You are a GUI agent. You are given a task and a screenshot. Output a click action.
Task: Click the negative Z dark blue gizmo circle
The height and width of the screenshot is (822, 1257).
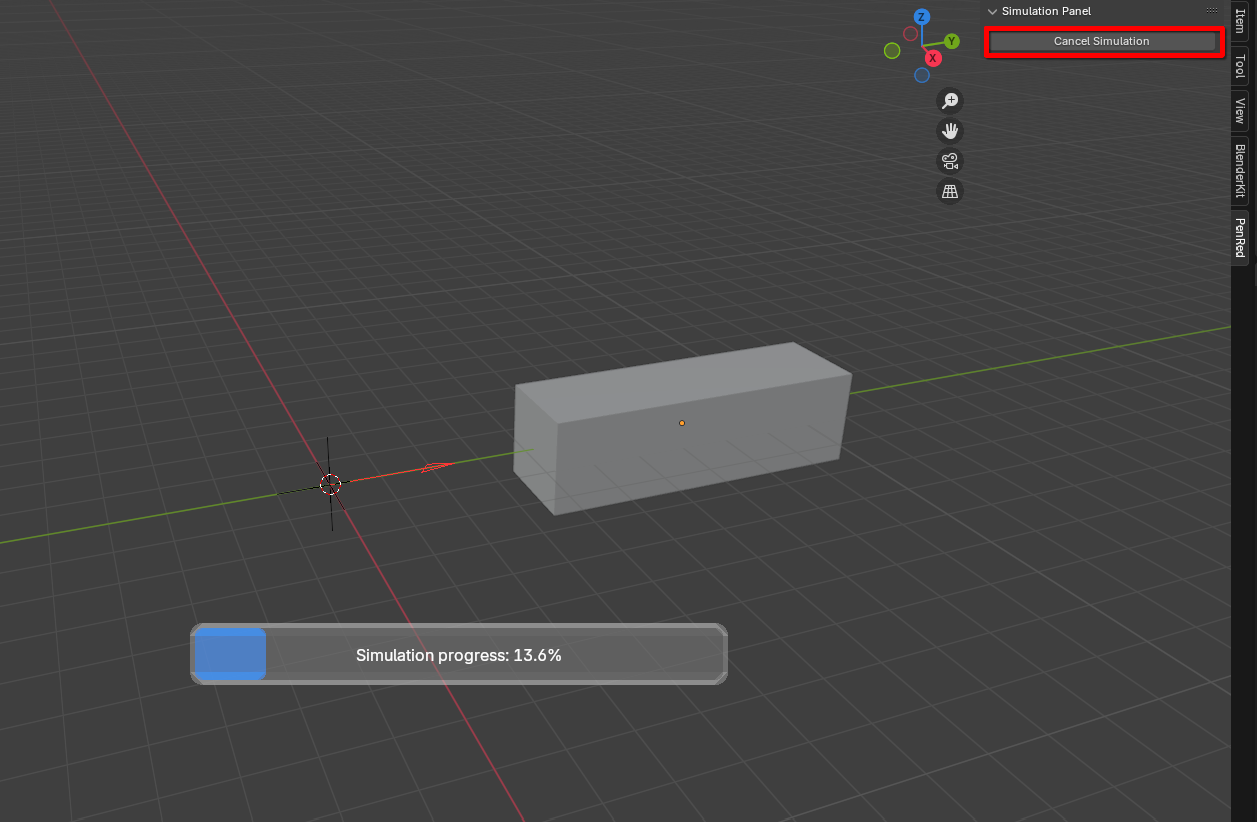click(x=922, y=75)
